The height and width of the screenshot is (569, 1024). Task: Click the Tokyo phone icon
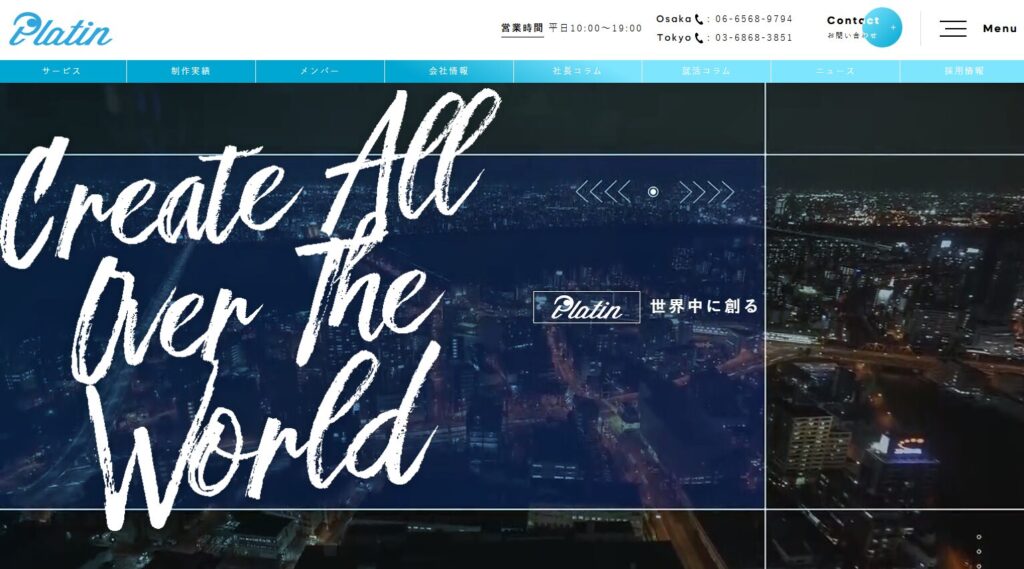pos(699,38)
